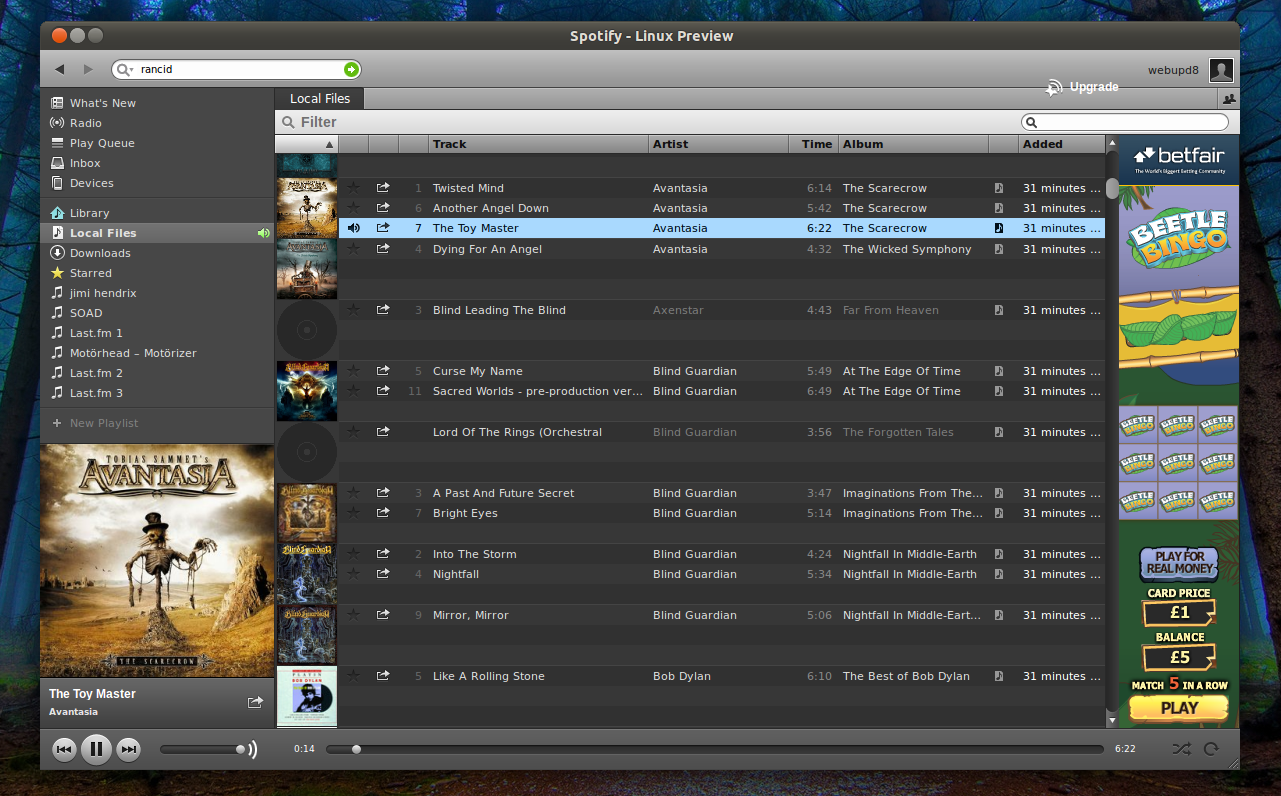Adjust the volume slider

tap(202, 749)
